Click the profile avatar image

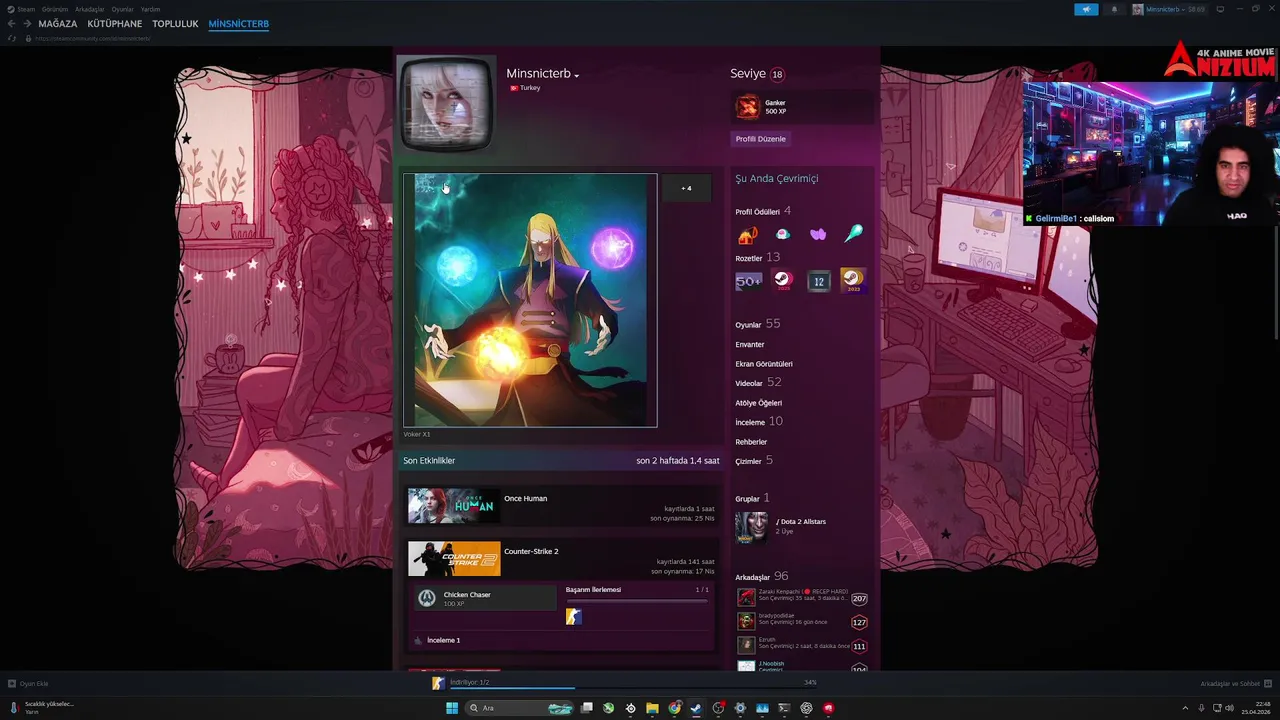click(x=446, y=105)
